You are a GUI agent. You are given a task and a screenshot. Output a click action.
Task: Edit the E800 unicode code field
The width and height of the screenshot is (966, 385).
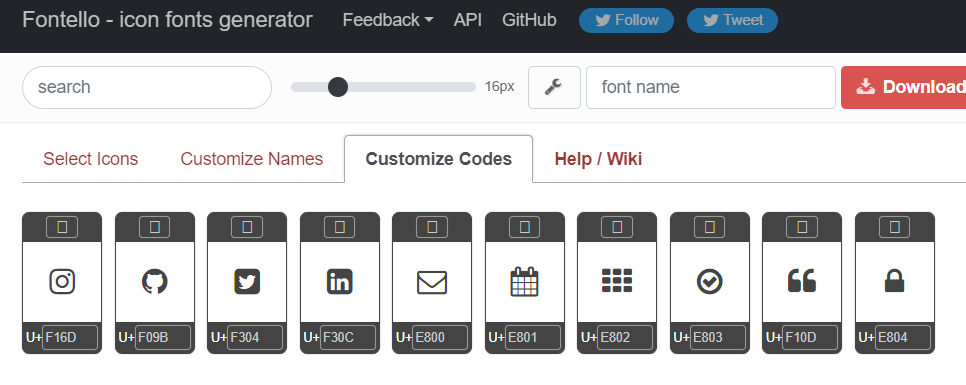(x=440, y=338)
